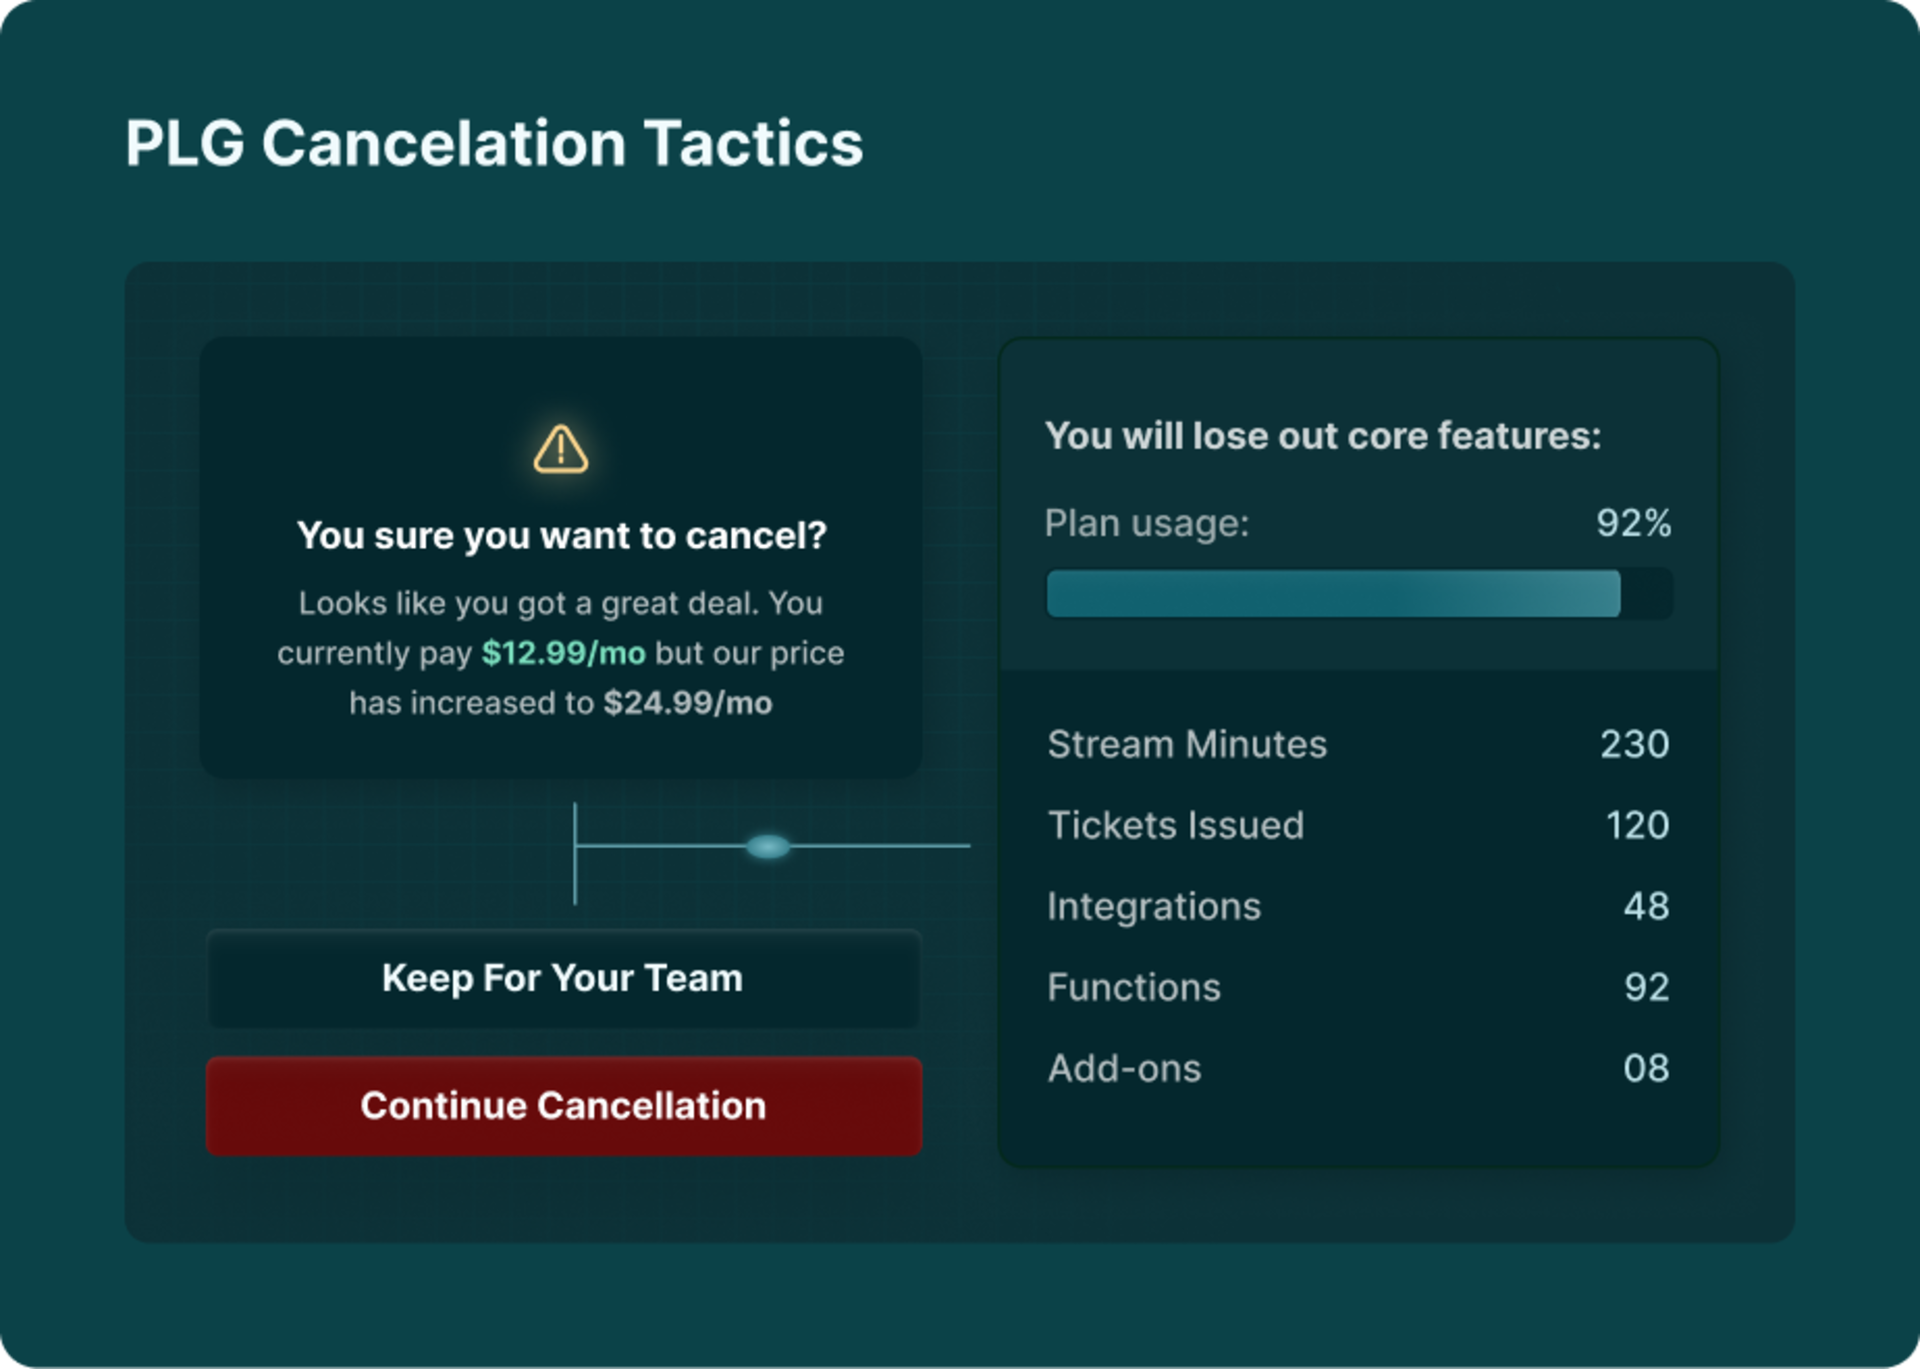Select the Tickets Issued row

(x=1176, y=825)
